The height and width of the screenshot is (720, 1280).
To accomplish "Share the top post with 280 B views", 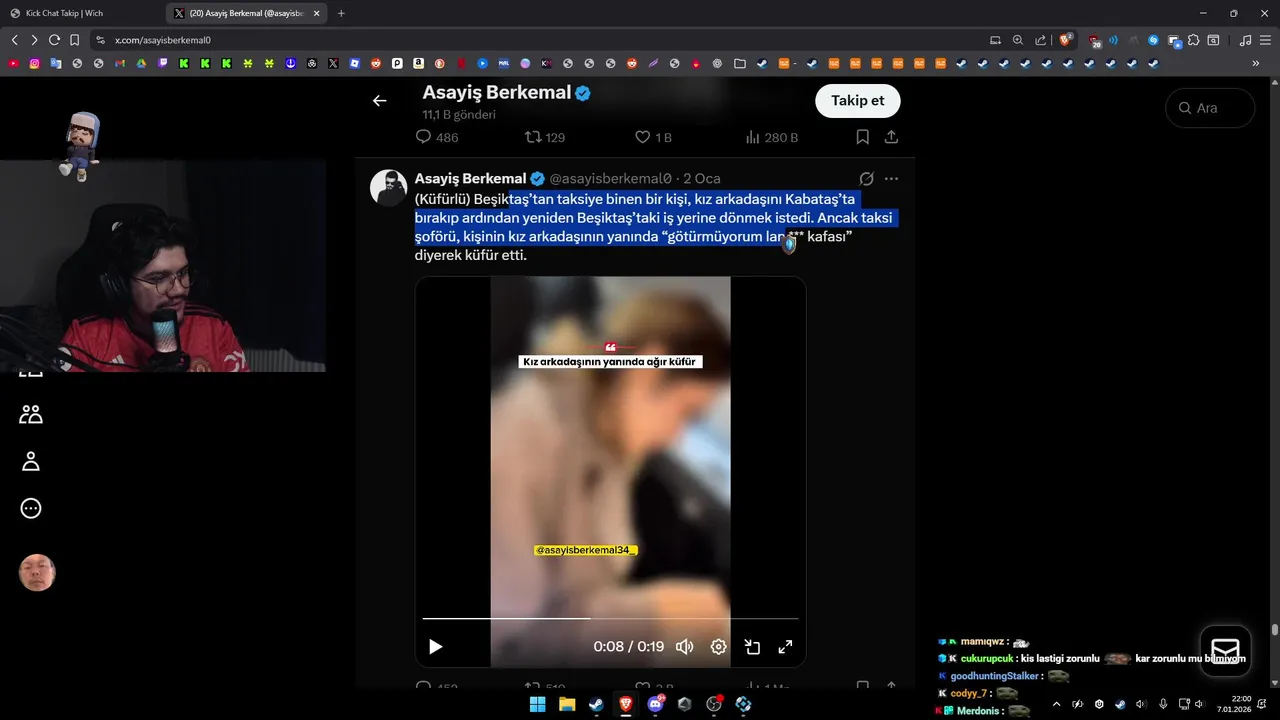I will click(x=891, y=137).
